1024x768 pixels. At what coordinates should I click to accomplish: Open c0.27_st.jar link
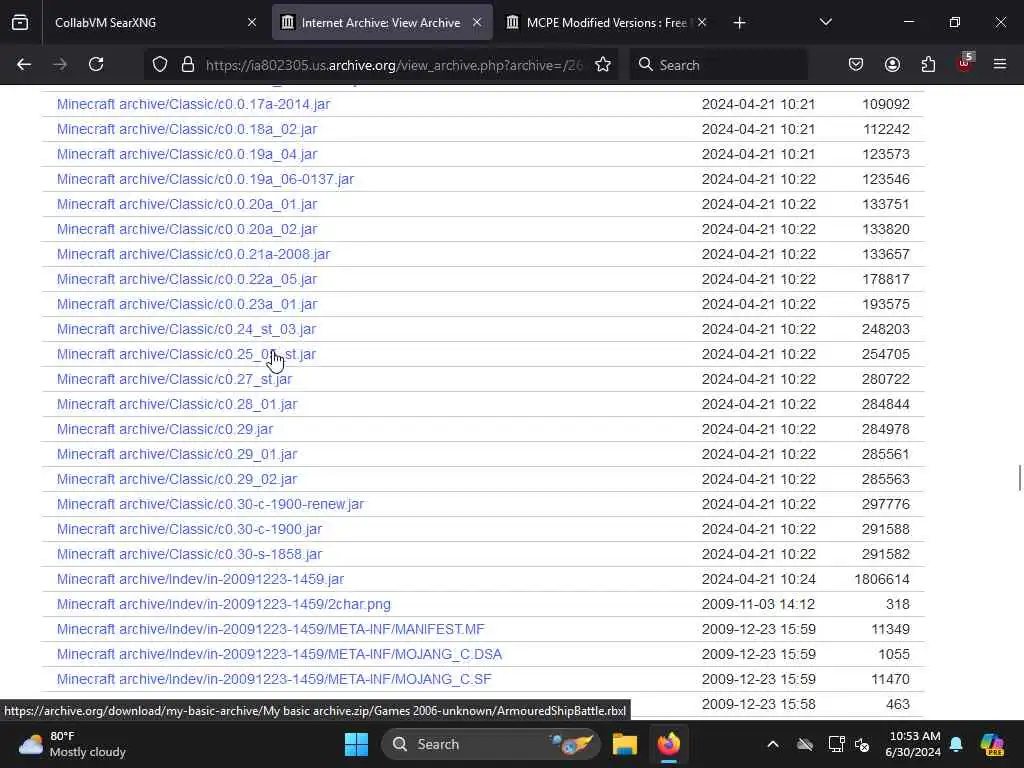pos(174,379)
